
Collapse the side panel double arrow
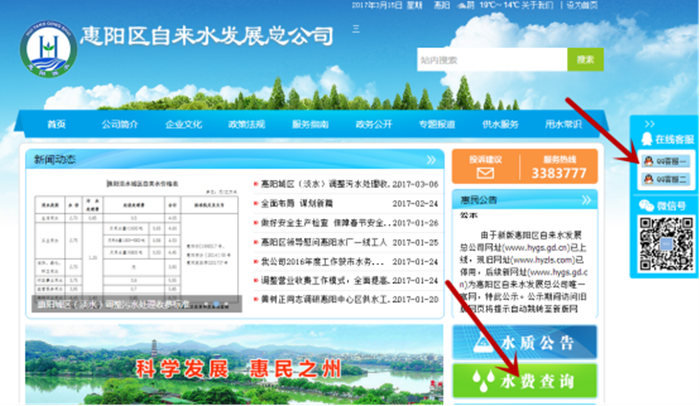click(649, 123)
